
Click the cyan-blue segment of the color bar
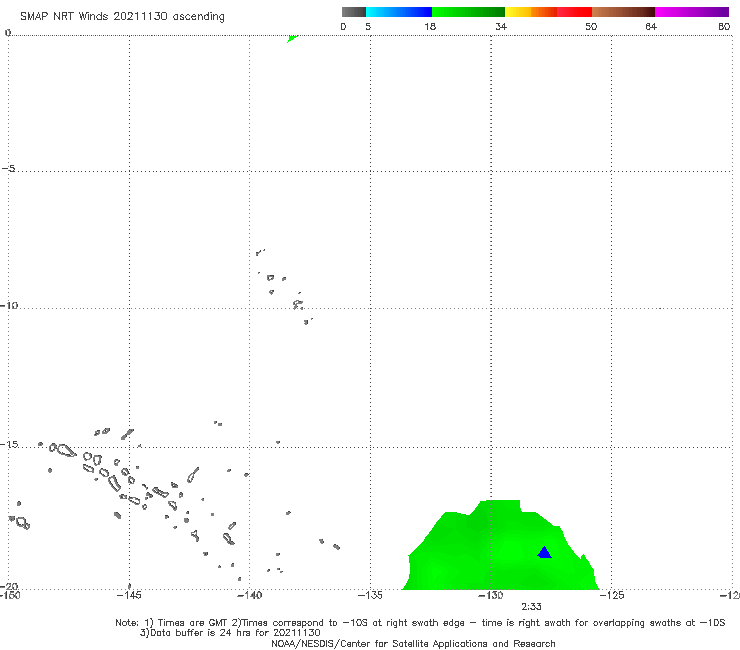click(x=399, y=12)
